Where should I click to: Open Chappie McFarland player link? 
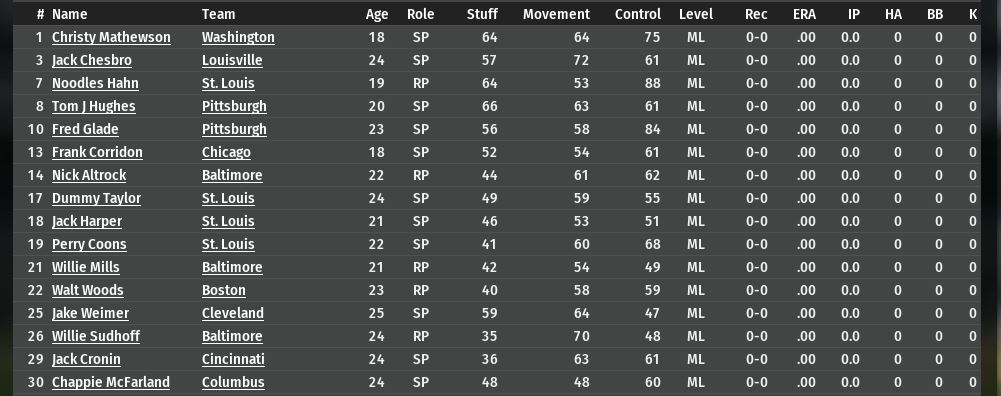[x=111, y=382]
